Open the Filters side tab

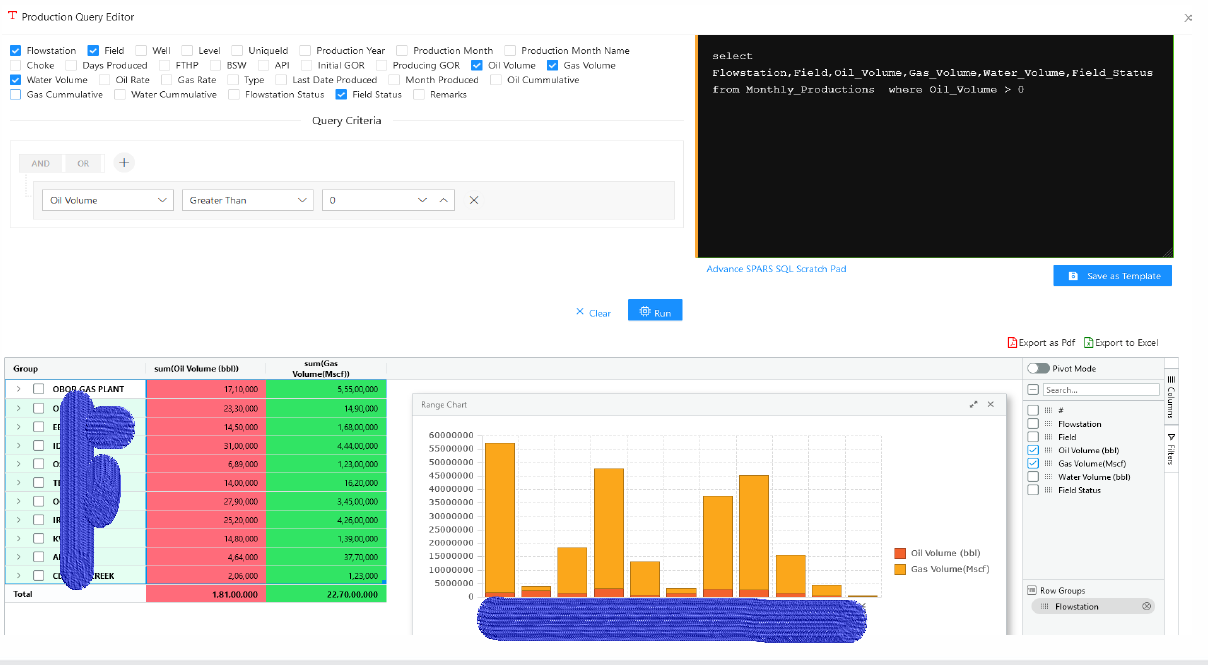[1171, 448]
